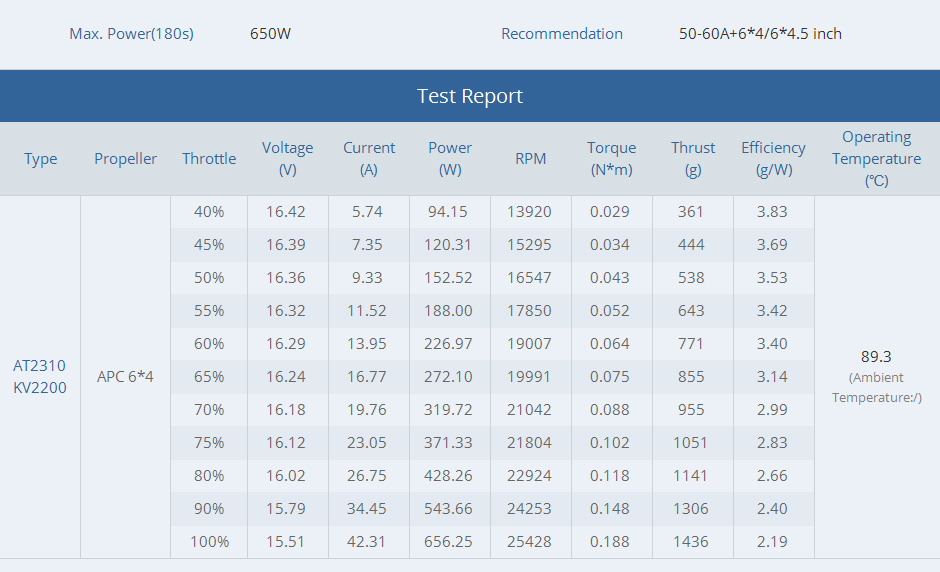Image resolution: width=940 pixels, height=572 pixels.
Task: Select the APC 6*4 propeller cell
Action: [125, 377]
